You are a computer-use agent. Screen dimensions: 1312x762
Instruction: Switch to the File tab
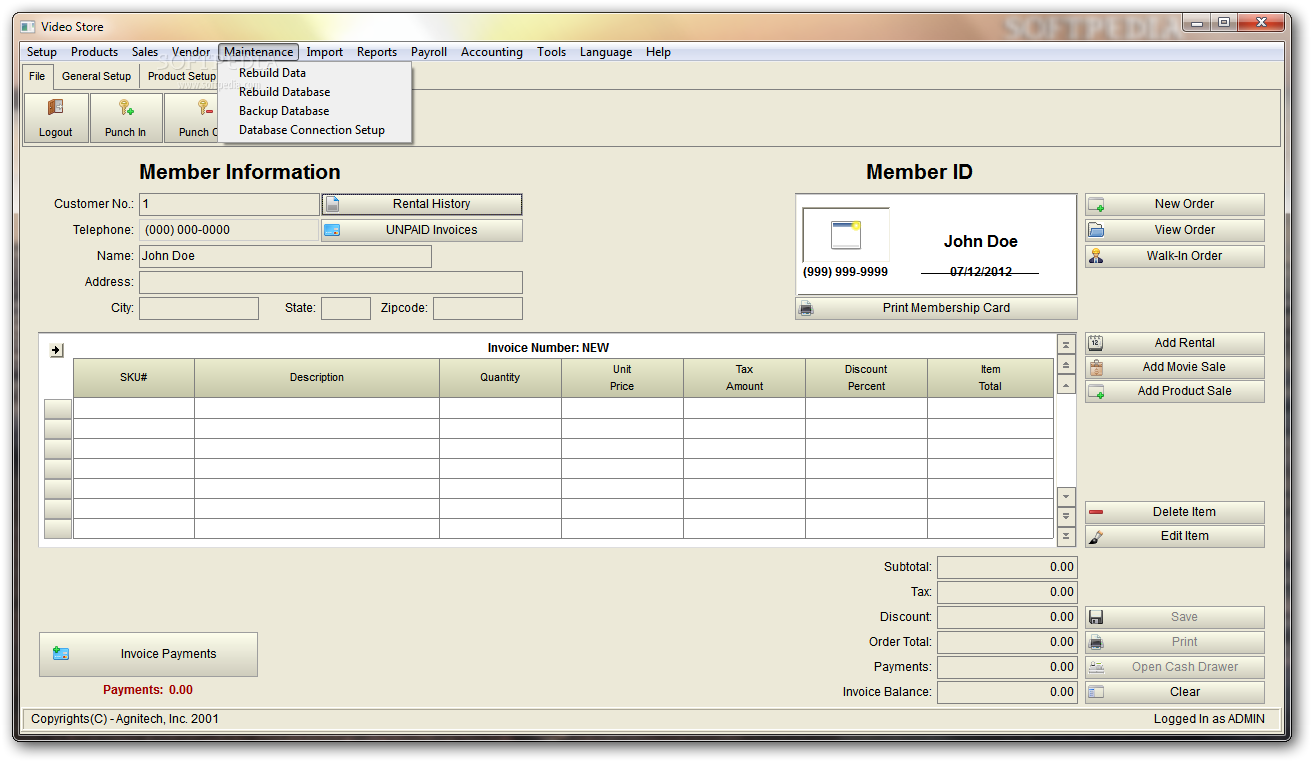coord(37,76)
